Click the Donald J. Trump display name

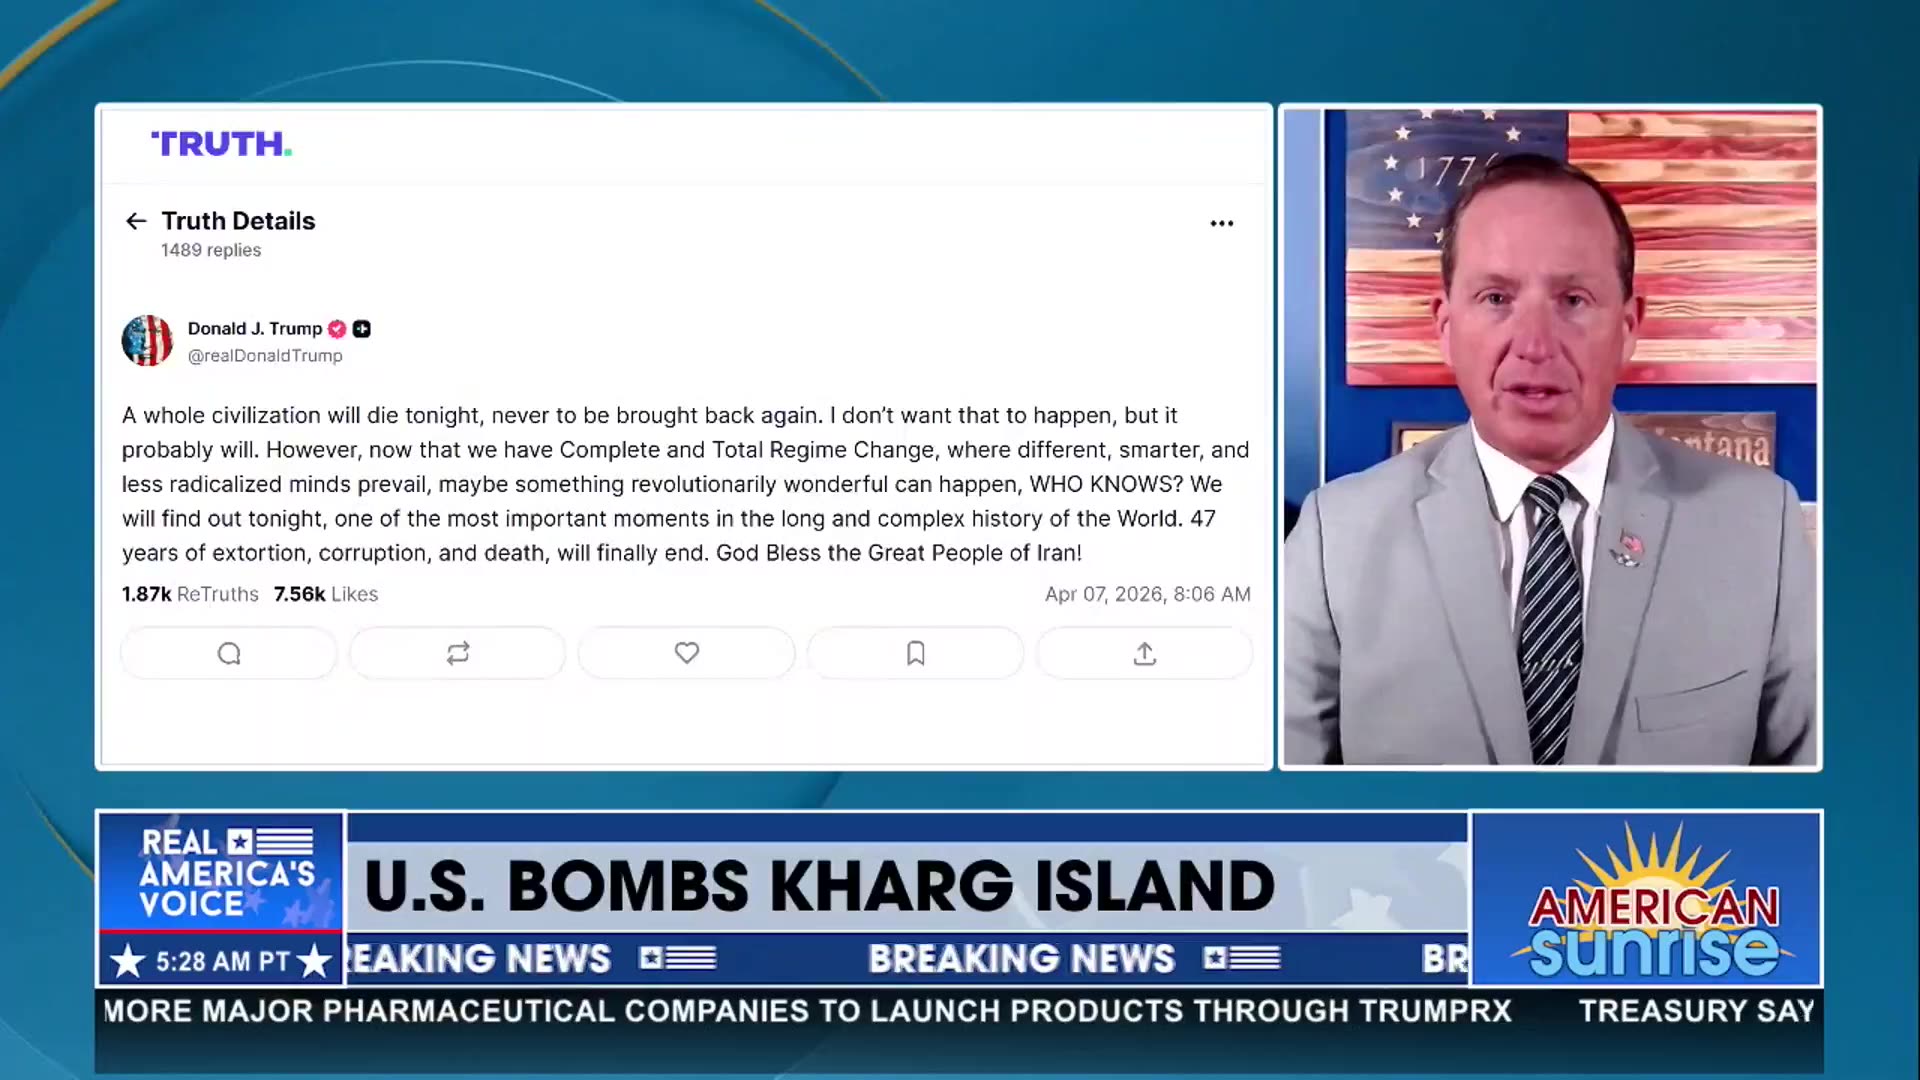[x=255, y=329]
